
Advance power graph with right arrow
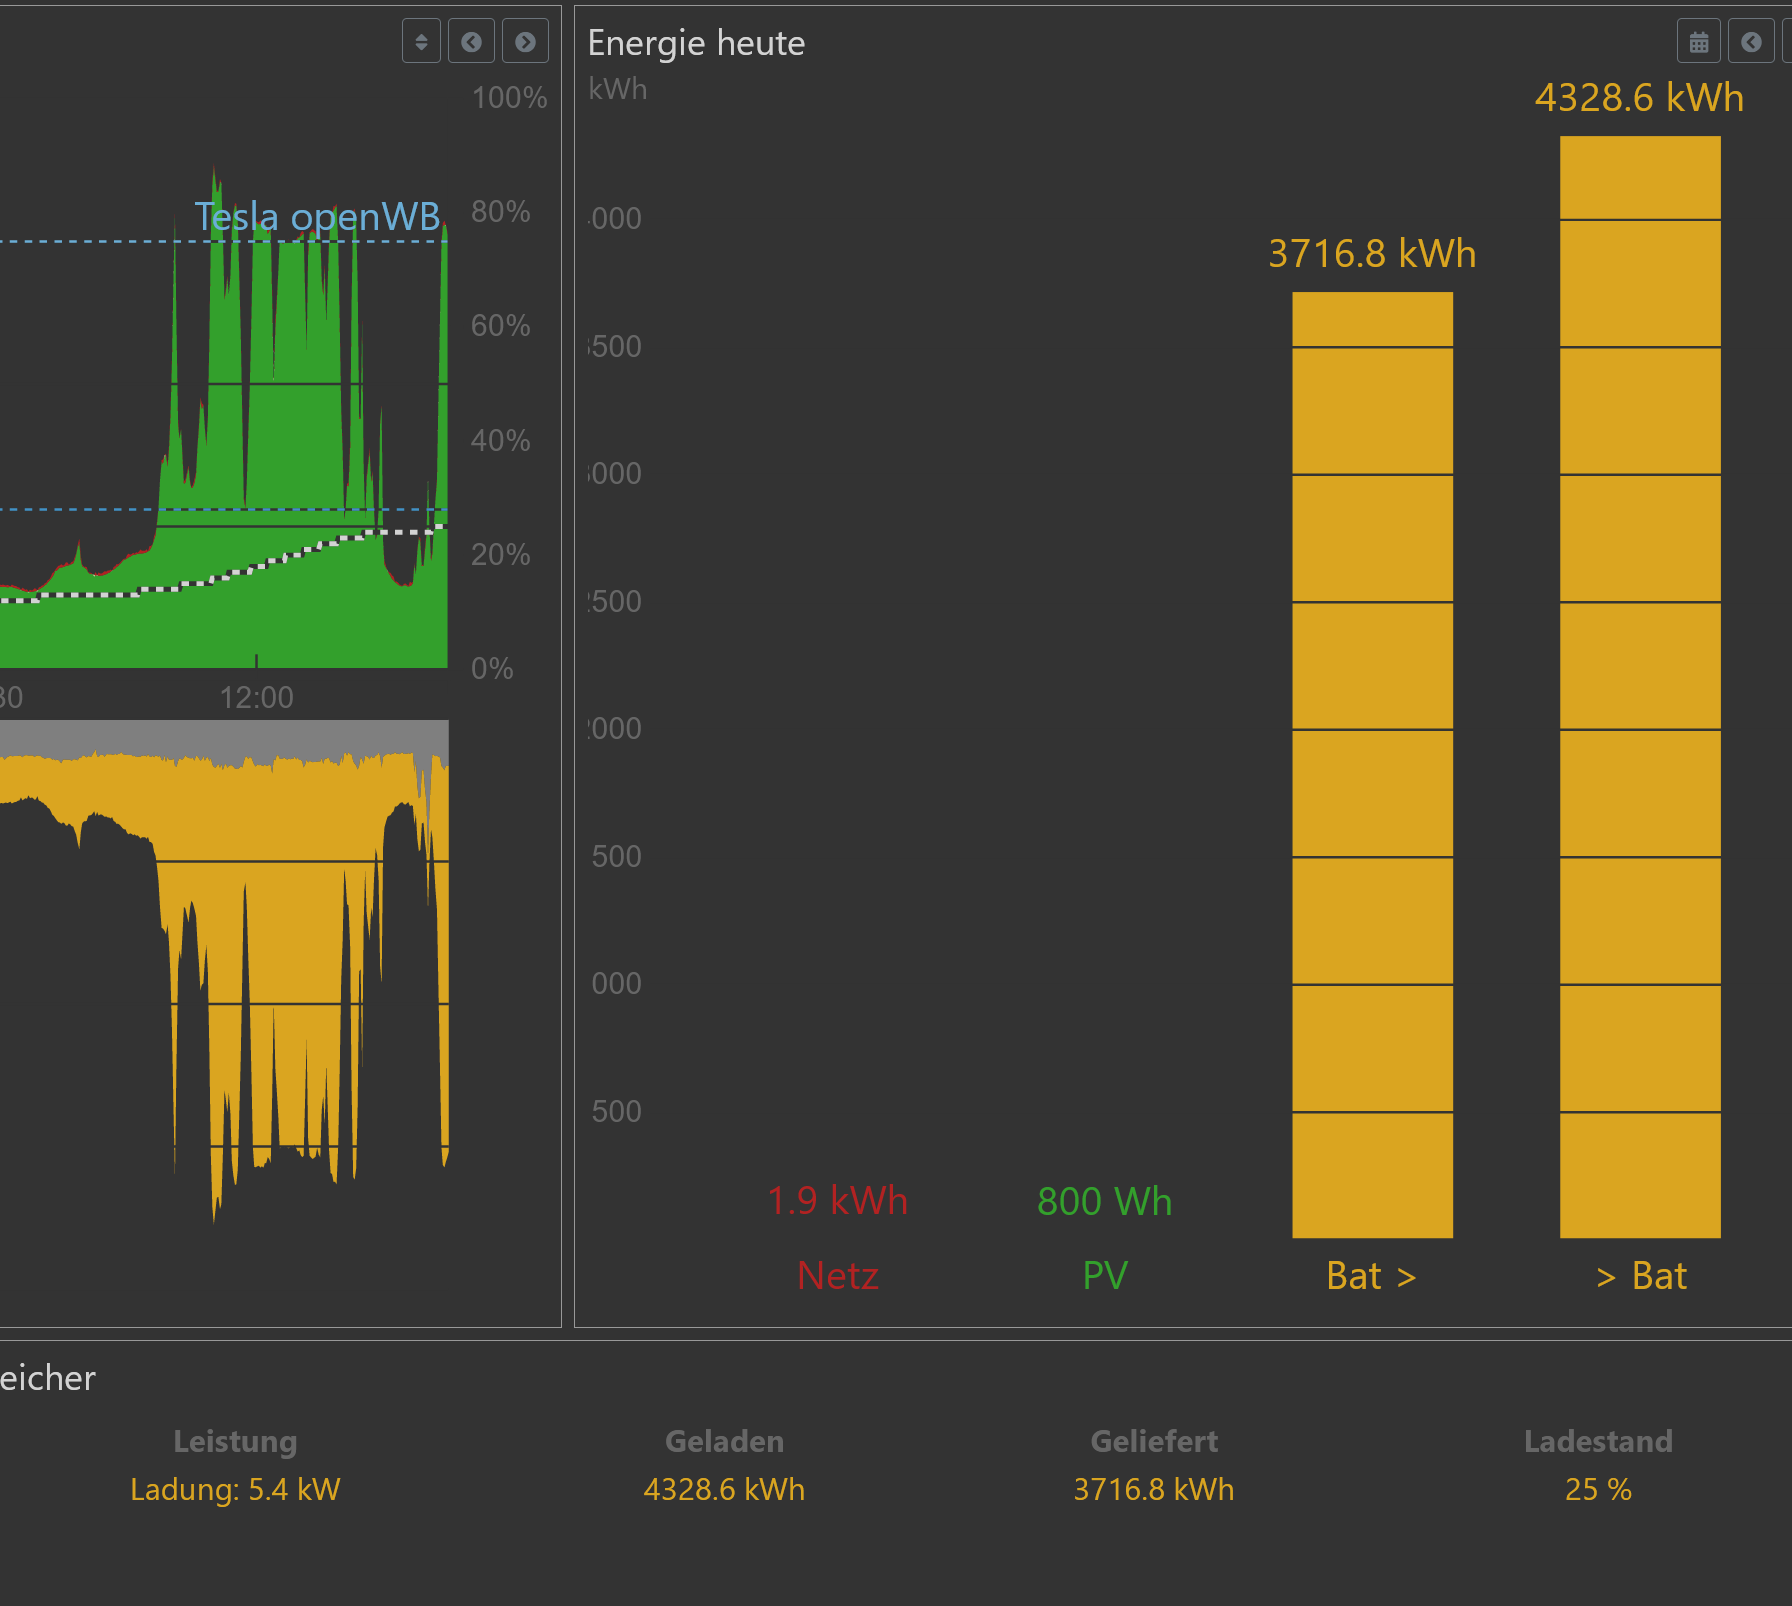(525, 42)
